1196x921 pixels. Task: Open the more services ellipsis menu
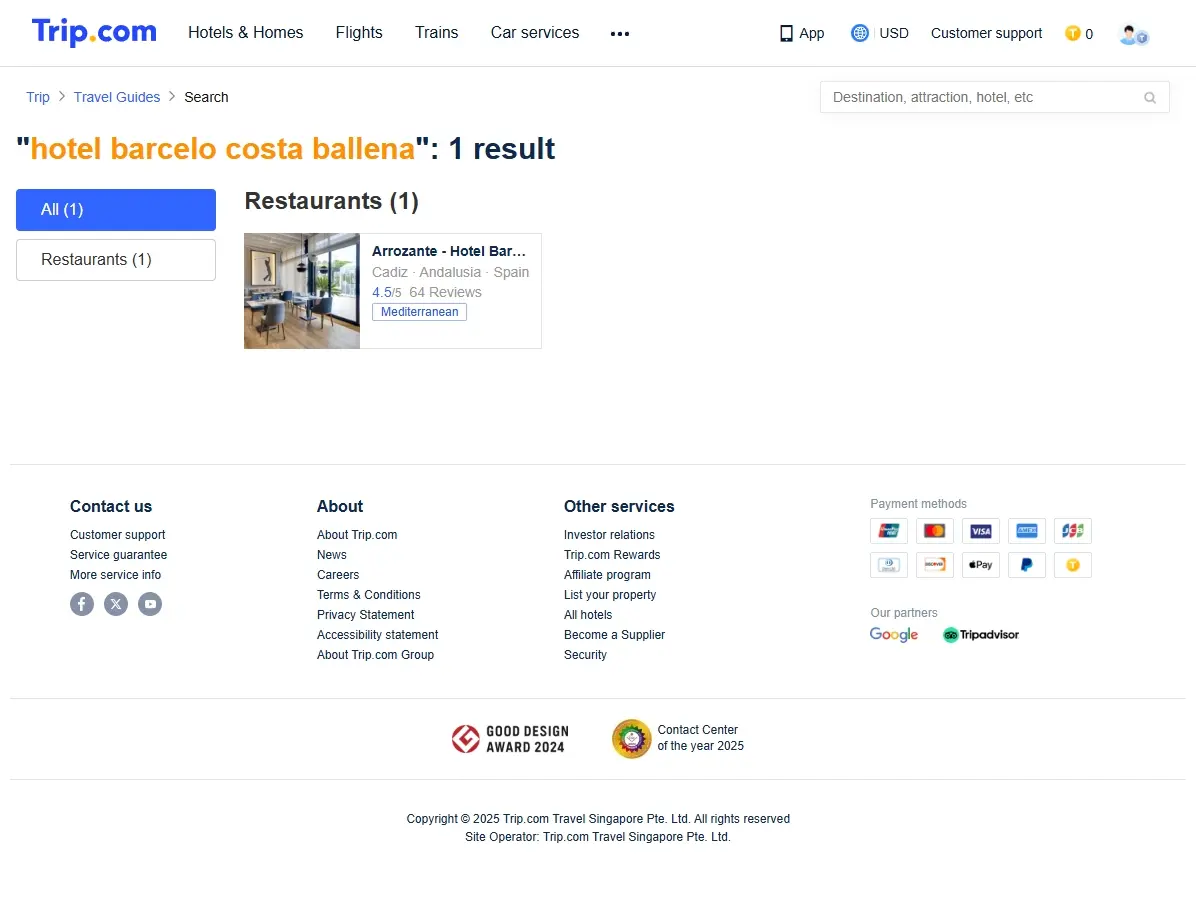pos(619,34)
